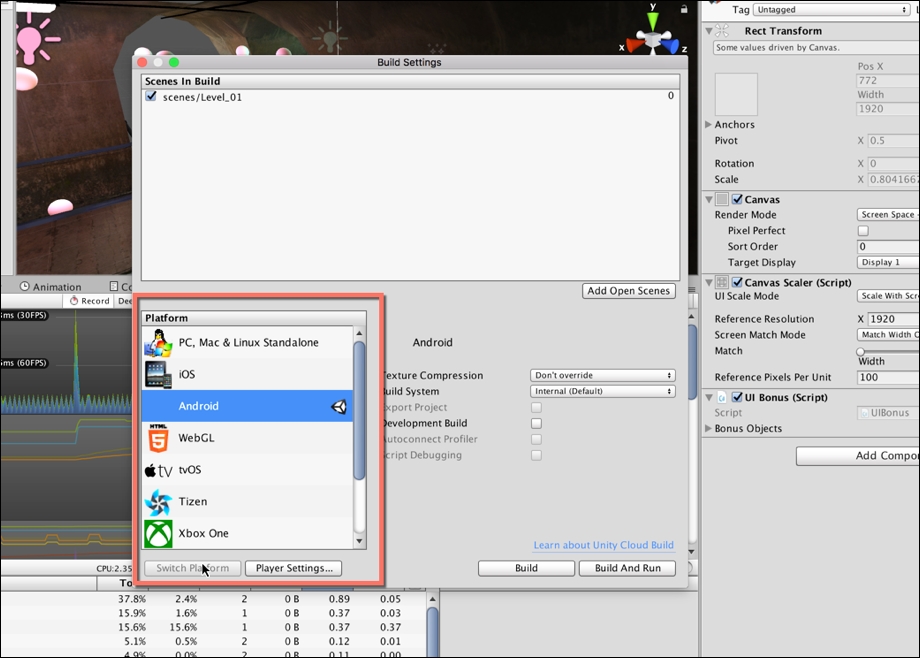This screenshot has width=920, height=658.
Task: Click the Match Width slider handle
Action: [860, 352]
